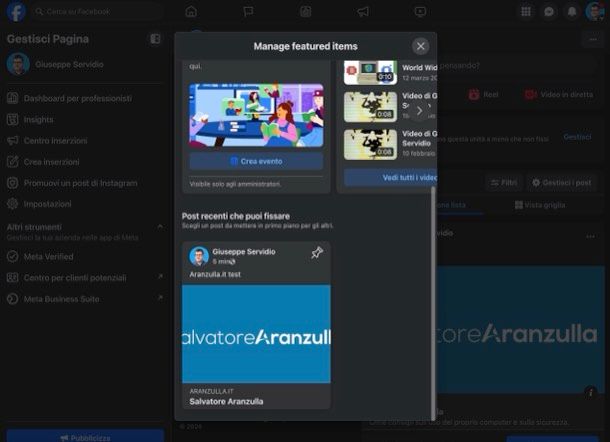The height and width of the screenshot is (442, 610).
Task: Click the Reel button
Action: click(x=484, y=95)
